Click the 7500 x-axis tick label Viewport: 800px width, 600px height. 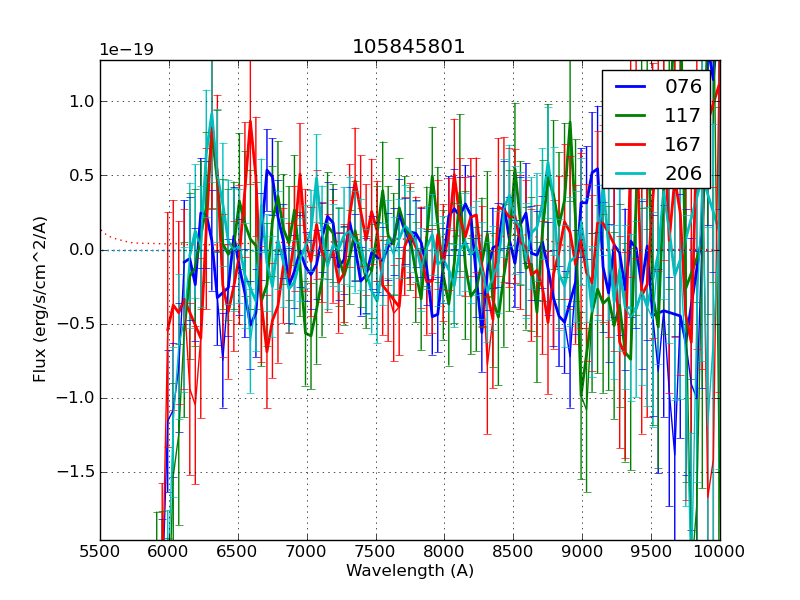(x=375, y=551)
